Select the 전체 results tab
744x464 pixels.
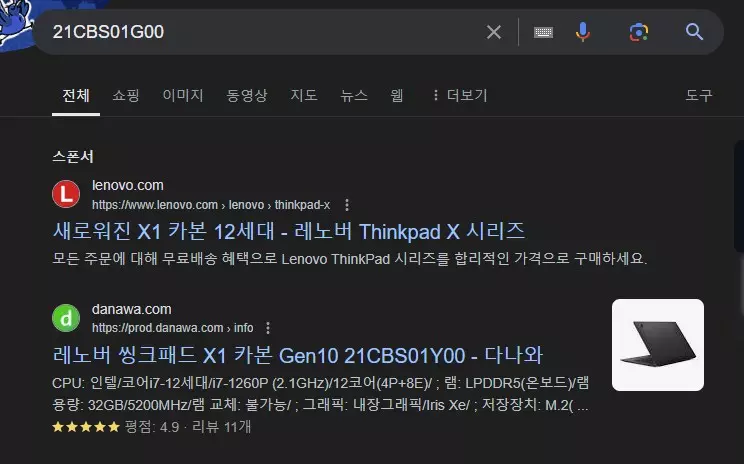(x=76, y=96)
